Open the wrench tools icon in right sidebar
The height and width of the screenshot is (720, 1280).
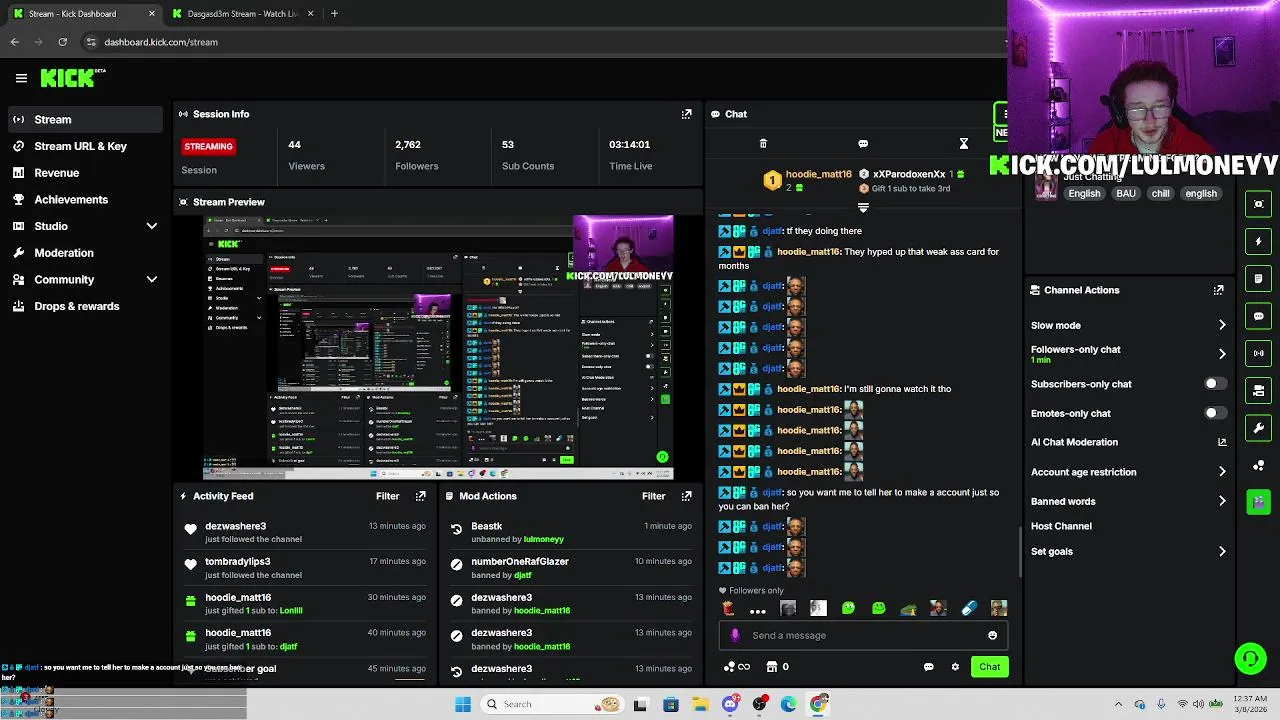pyautogui.click(x=1258, y=428)
